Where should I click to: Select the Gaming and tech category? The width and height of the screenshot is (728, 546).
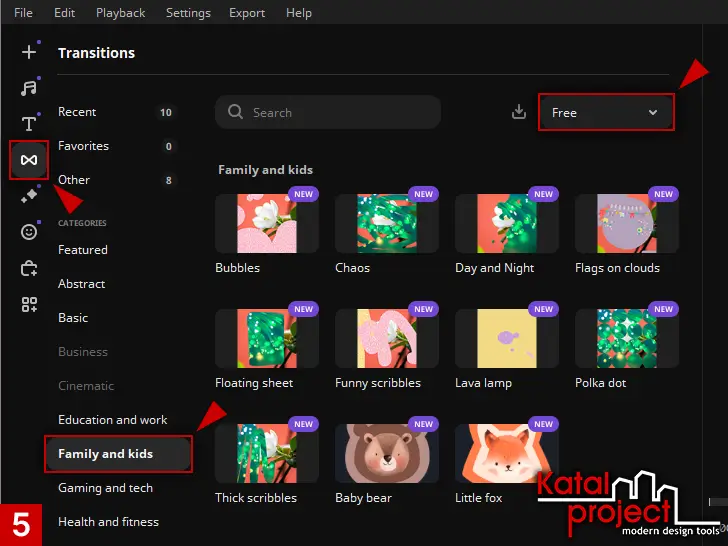coord(105,488)
